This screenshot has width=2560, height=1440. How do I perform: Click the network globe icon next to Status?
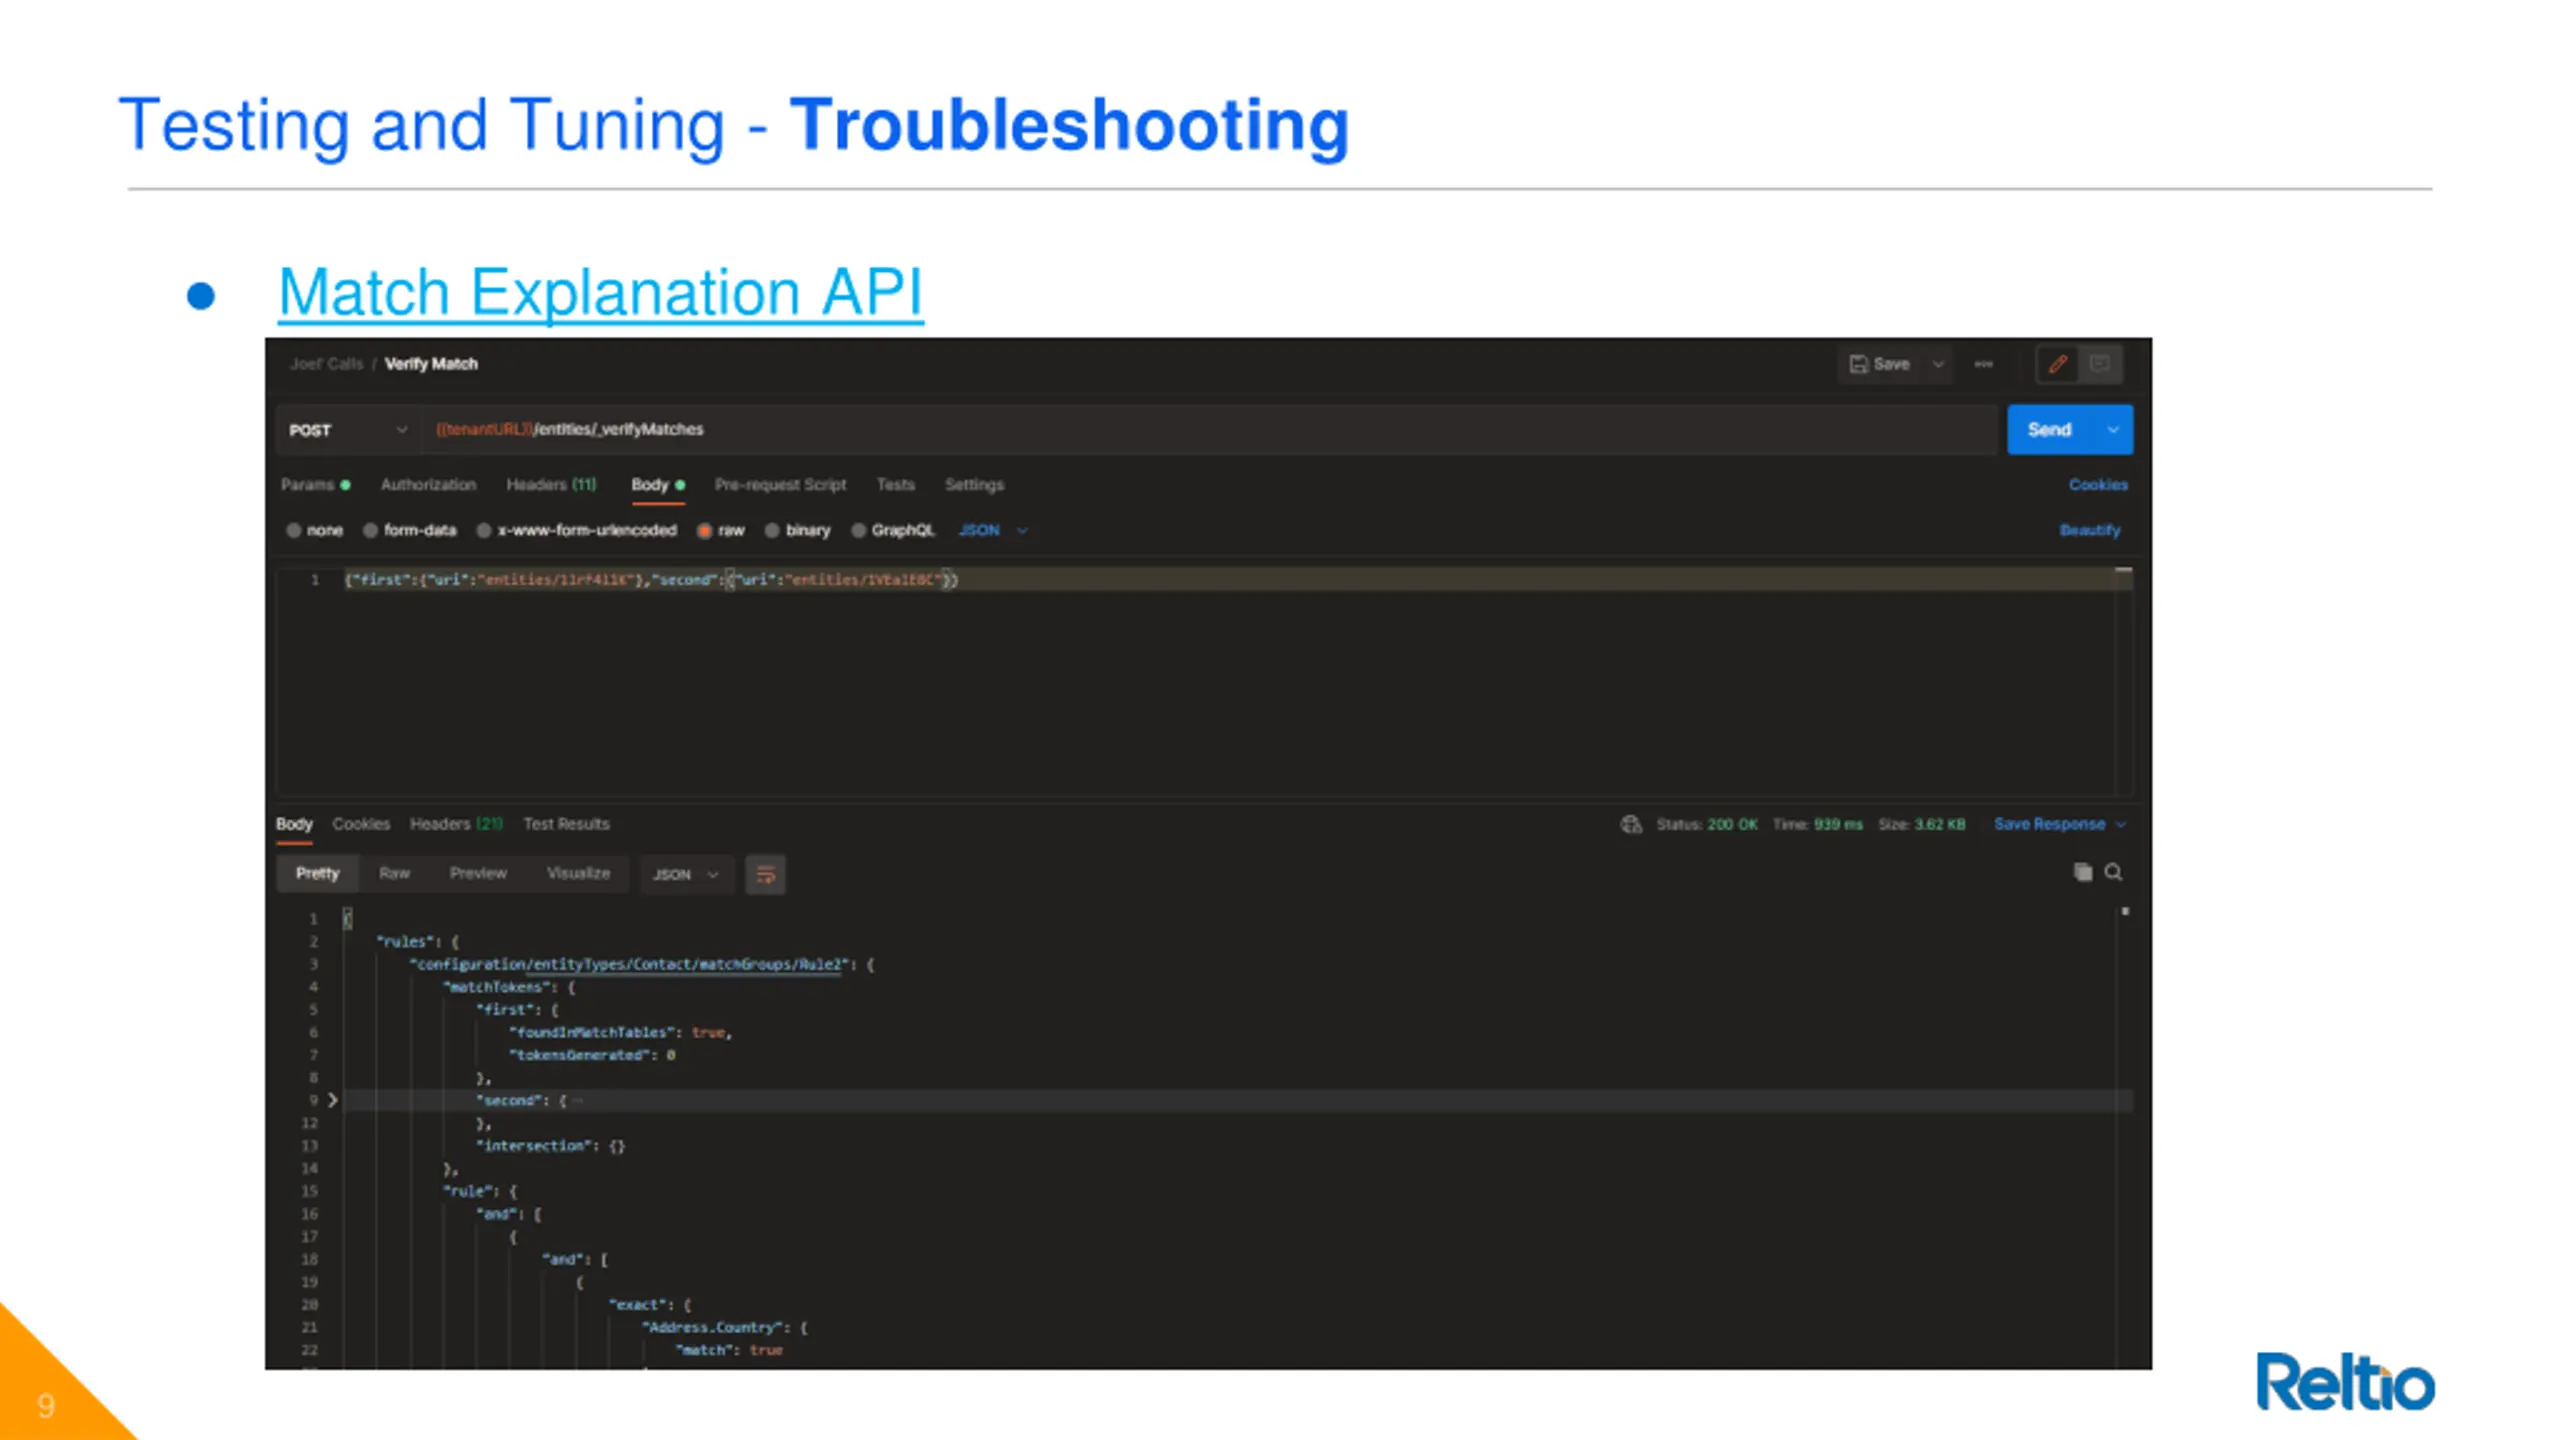[x=1630, y=824]
